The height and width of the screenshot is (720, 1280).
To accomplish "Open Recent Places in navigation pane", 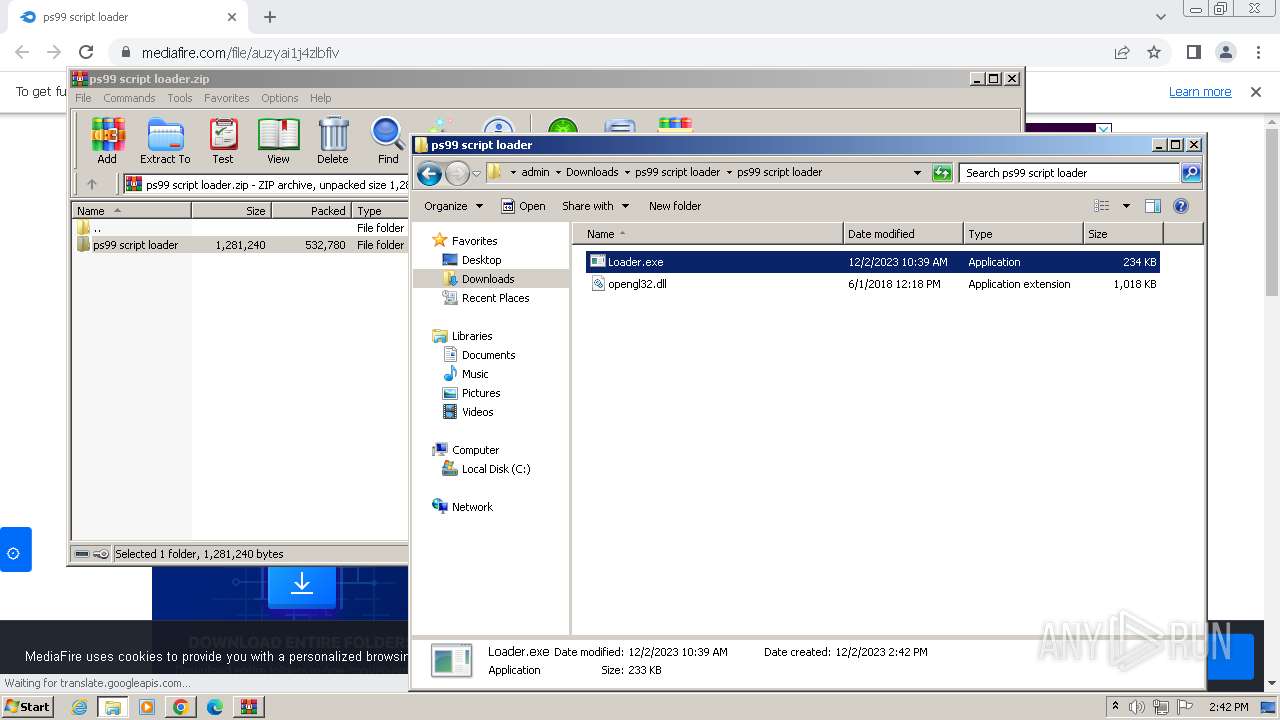I will pyautogui.click(x=495, y=298).
